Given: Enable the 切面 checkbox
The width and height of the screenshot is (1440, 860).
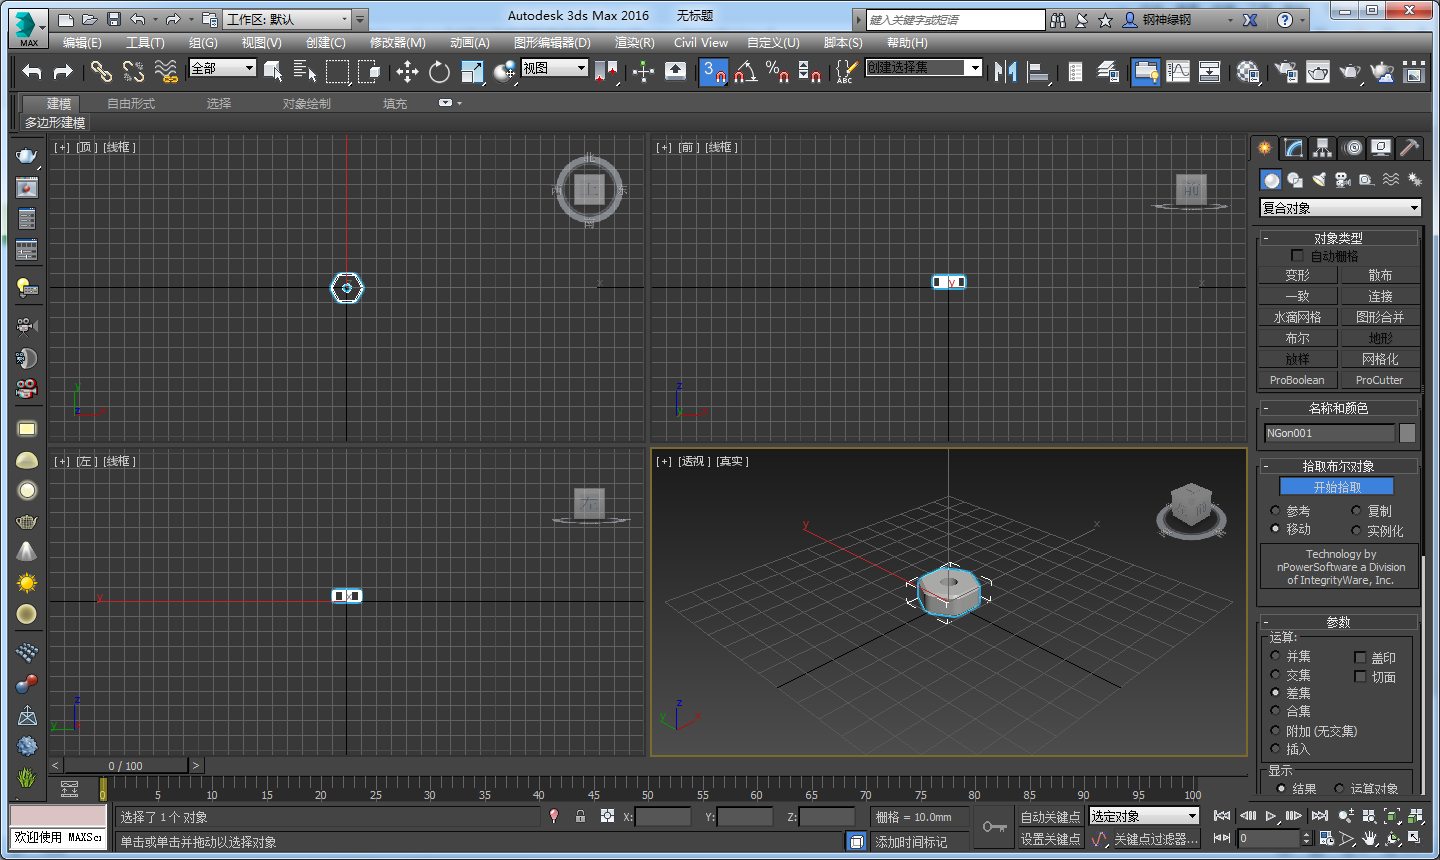Looking at the screenshot, I should tap(1360, 676).
